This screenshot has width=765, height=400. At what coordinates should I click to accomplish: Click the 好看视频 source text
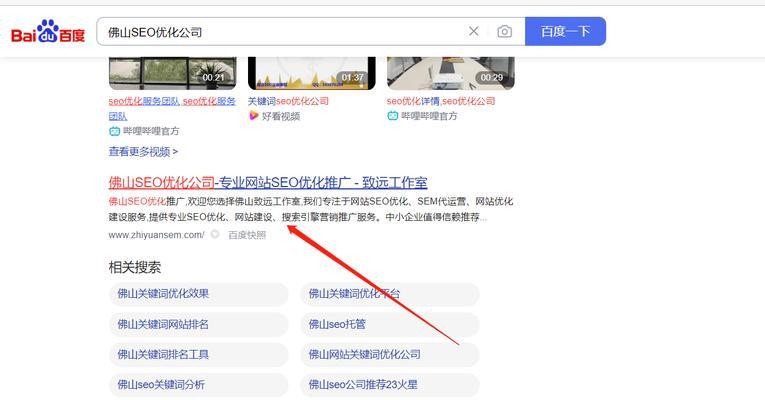281,116
